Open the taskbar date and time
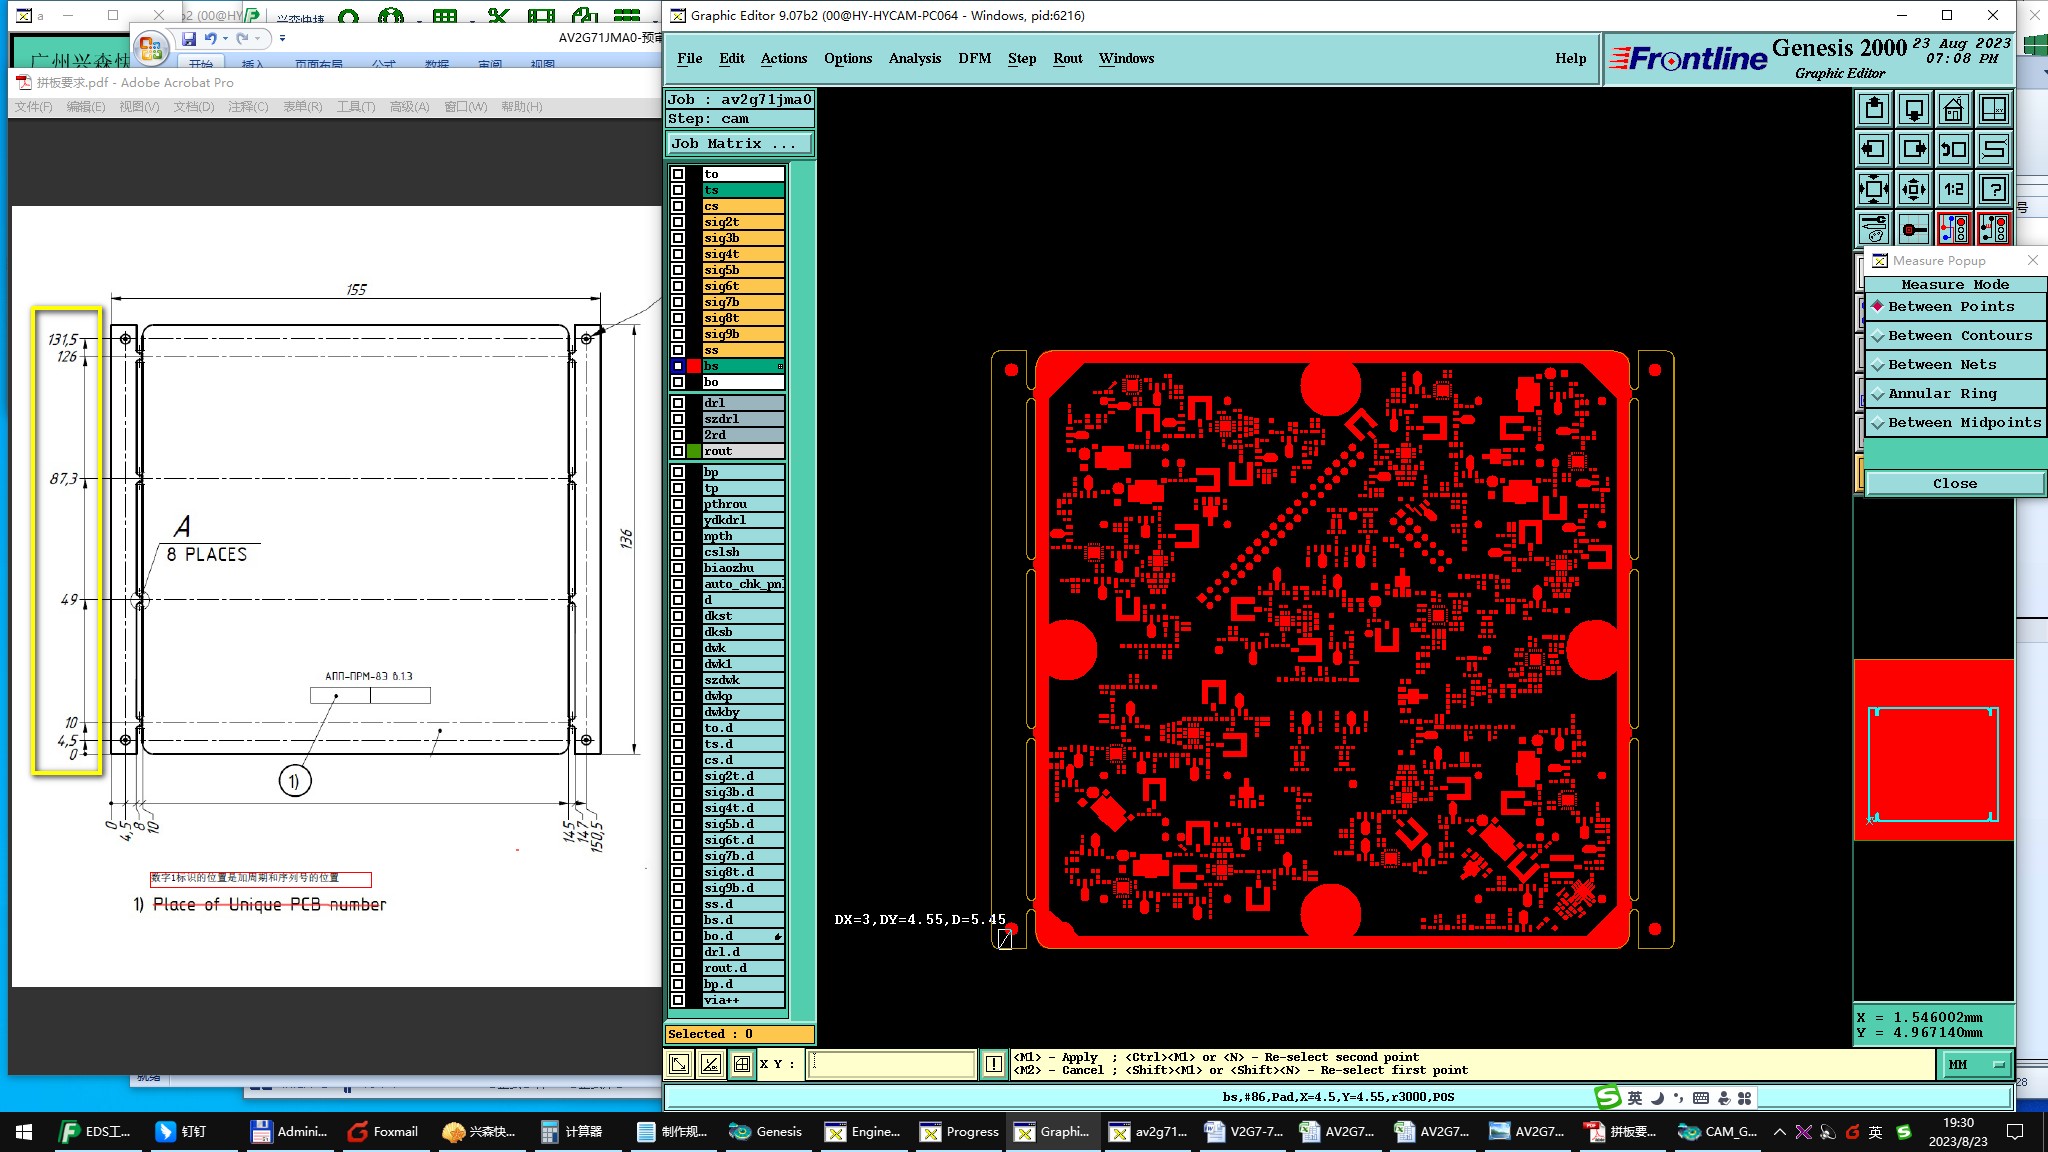This screenshot has height=1152, width=2048. tap(1958, 1132)
